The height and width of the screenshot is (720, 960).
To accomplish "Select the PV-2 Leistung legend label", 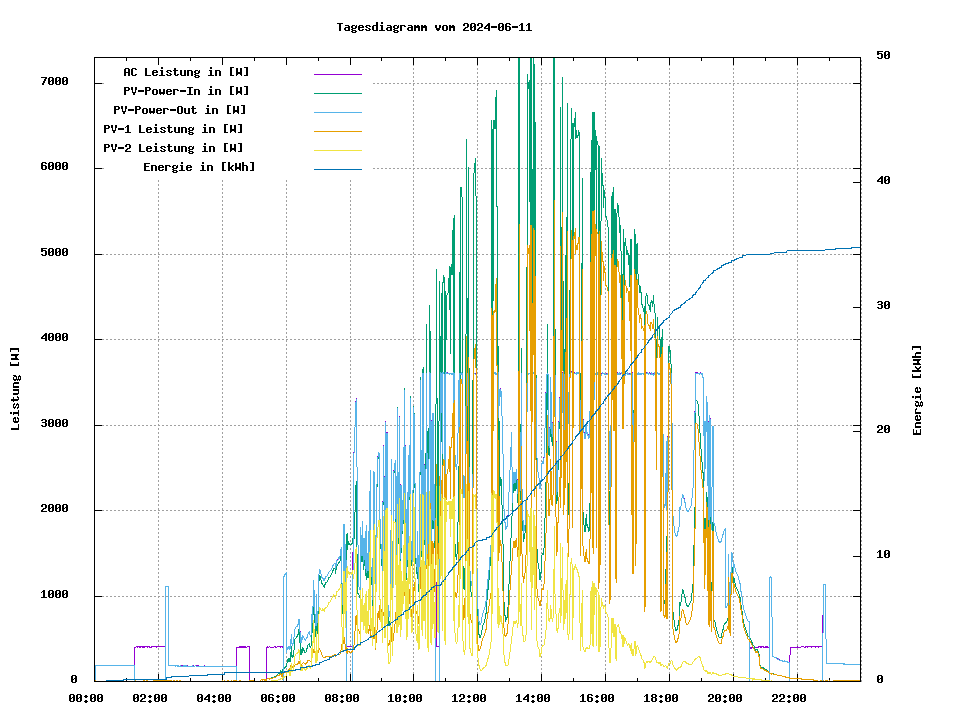I will tap(174, 148).
